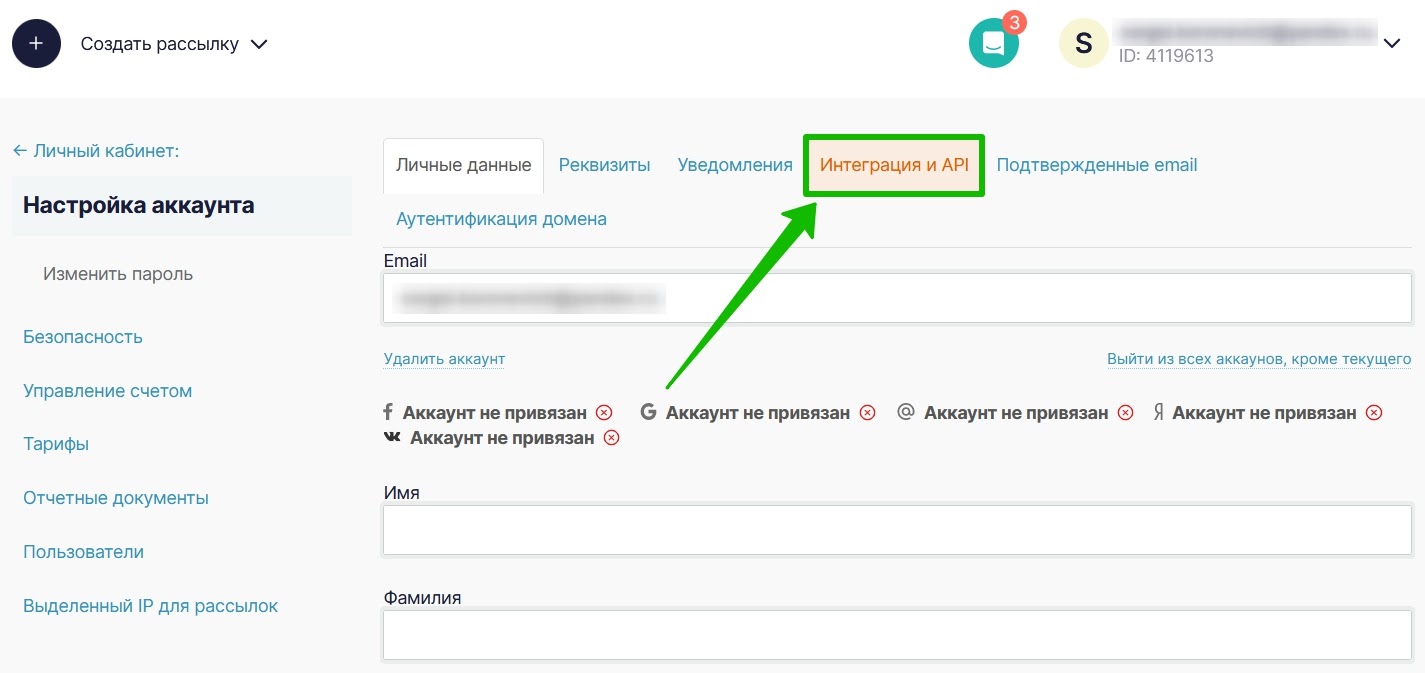The width and height of the screenshot is (1425, 673).
Task: Click the Google account link icon
Action: [648, 412]
